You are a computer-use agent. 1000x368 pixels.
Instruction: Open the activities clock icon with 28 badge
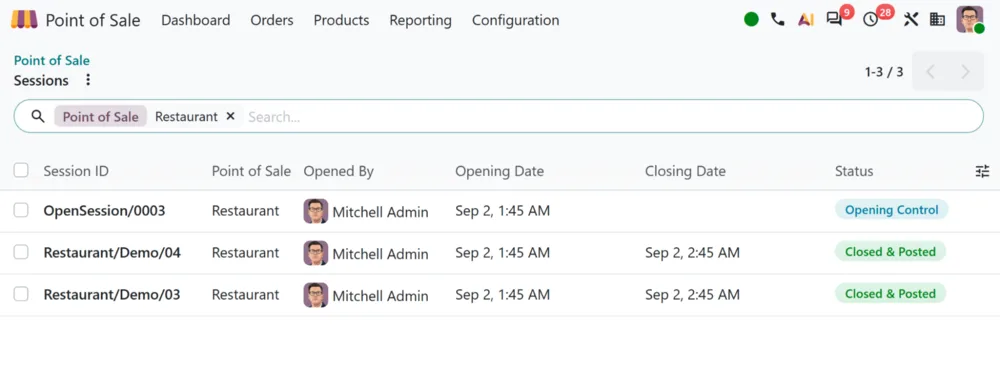coord(871,20)
